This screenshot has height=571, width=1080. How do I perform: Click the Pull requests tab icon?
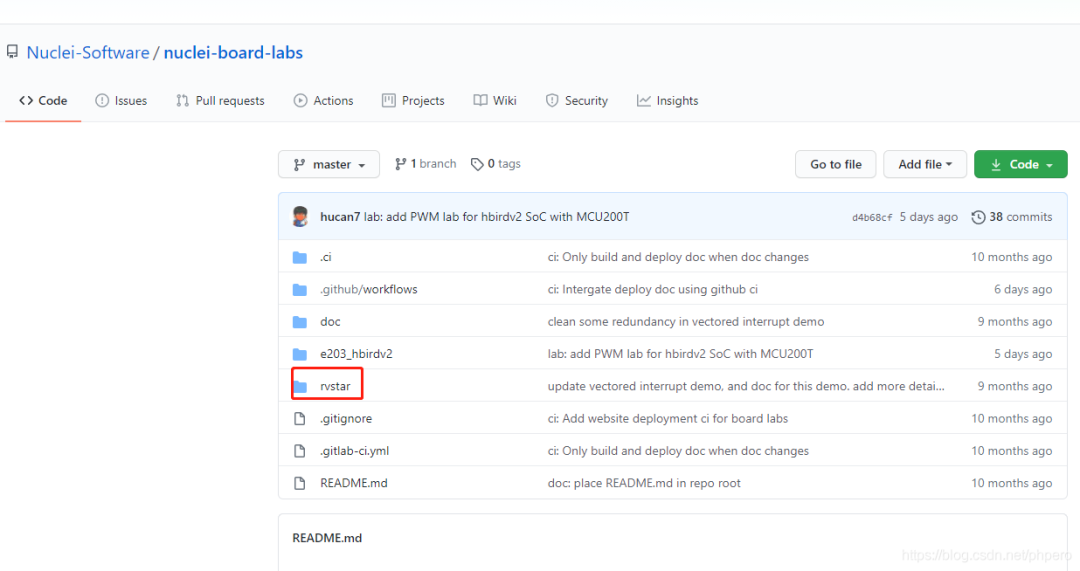tap(182, 101)
